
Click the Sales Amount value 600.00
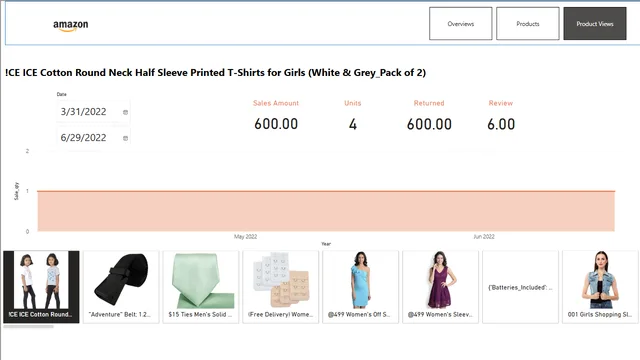click(276, 124)
